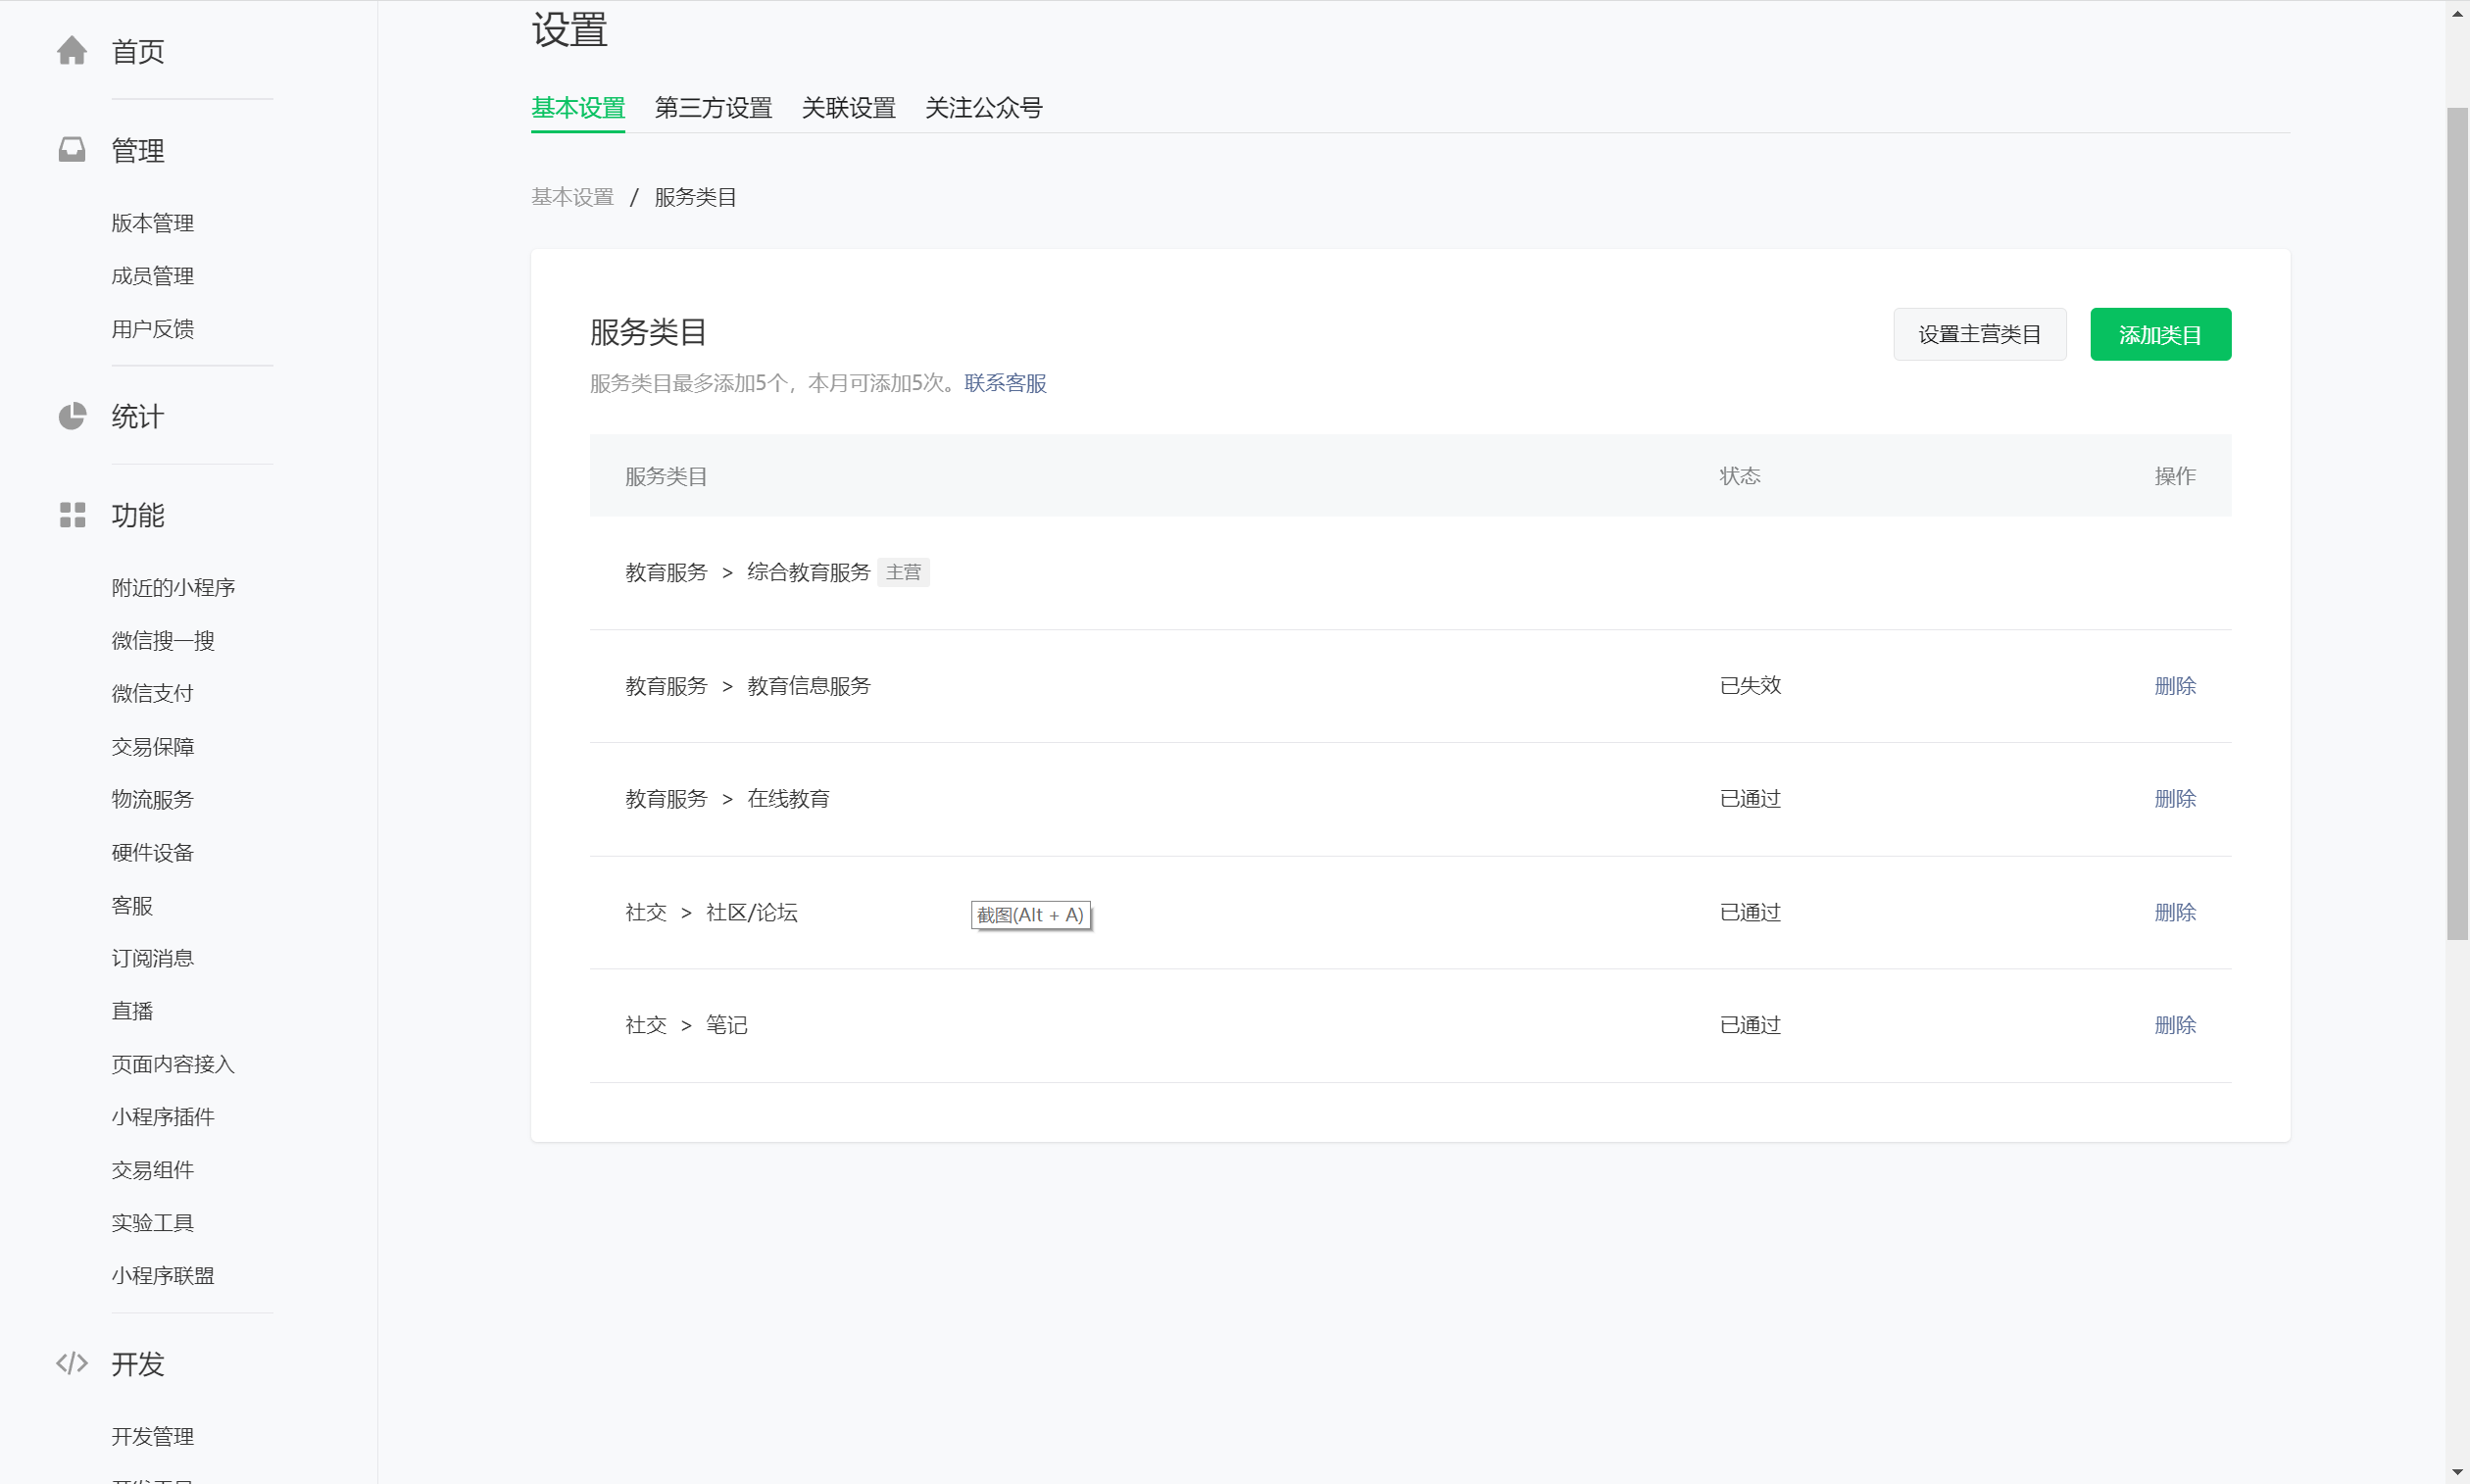The height and width of the screenshot is (1484, 2470).
Task: Click the home icon in sidebar
Action: point(72,51)
